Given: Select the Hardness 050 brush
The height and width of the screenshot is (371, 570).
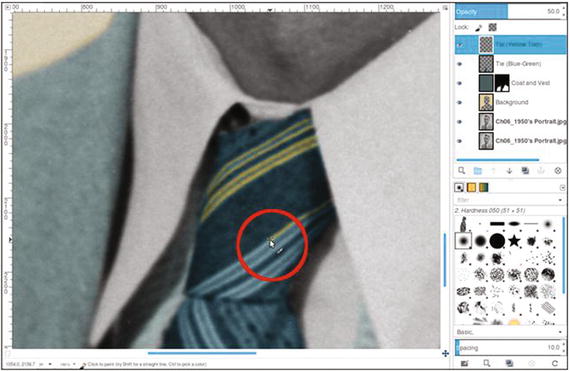Looking at the screenshot, I should coord(463,241).
